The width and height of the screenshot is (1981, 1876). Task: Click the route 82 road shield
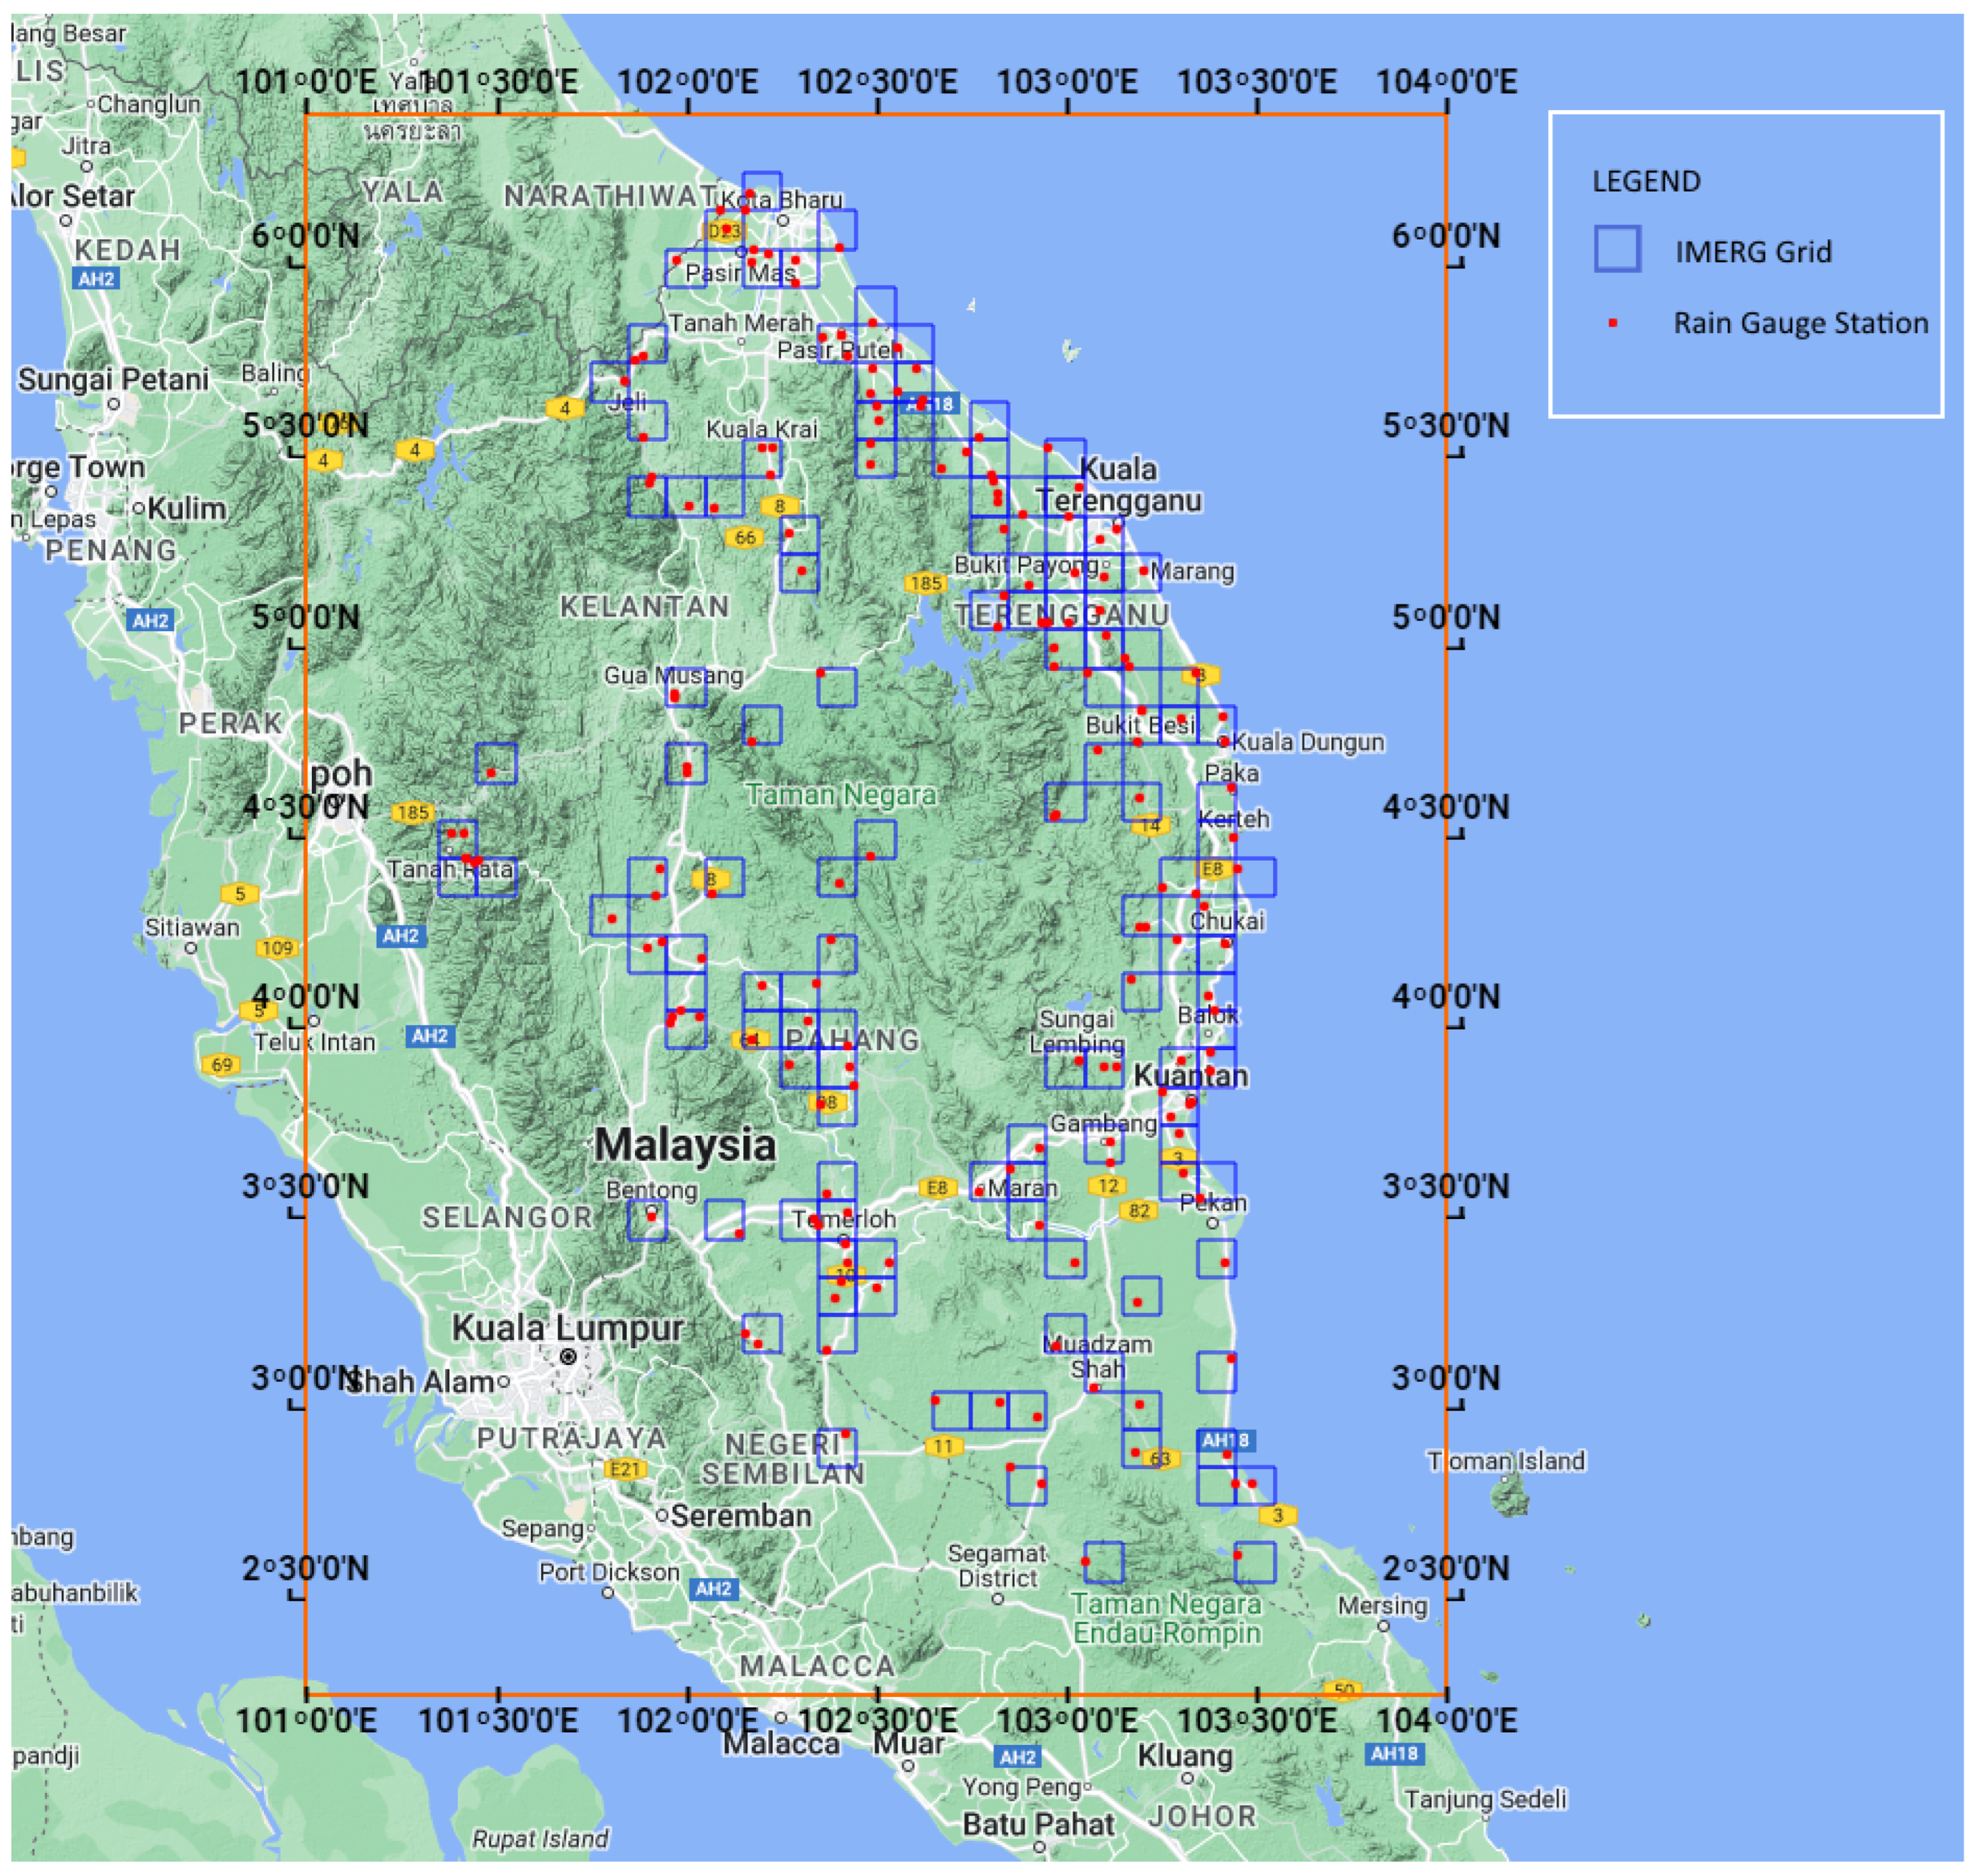pos(1138,1211)
